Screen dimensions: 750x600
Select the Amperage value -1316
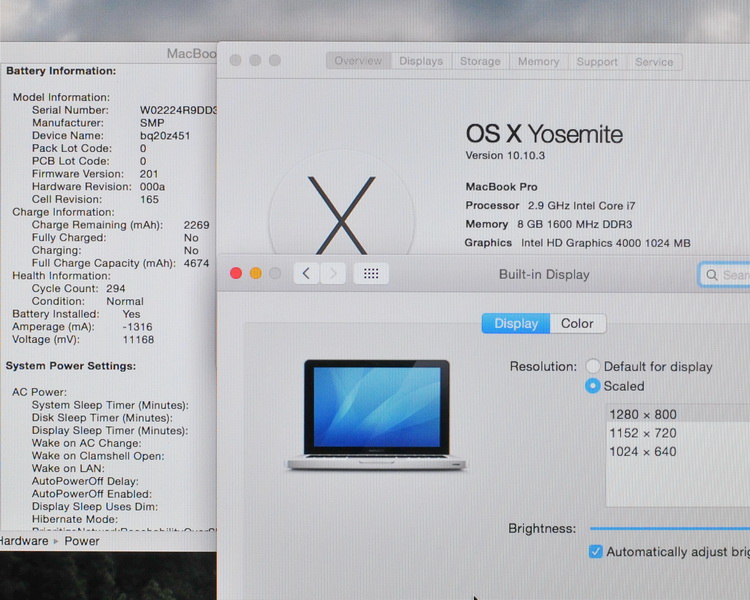point(137,327)
